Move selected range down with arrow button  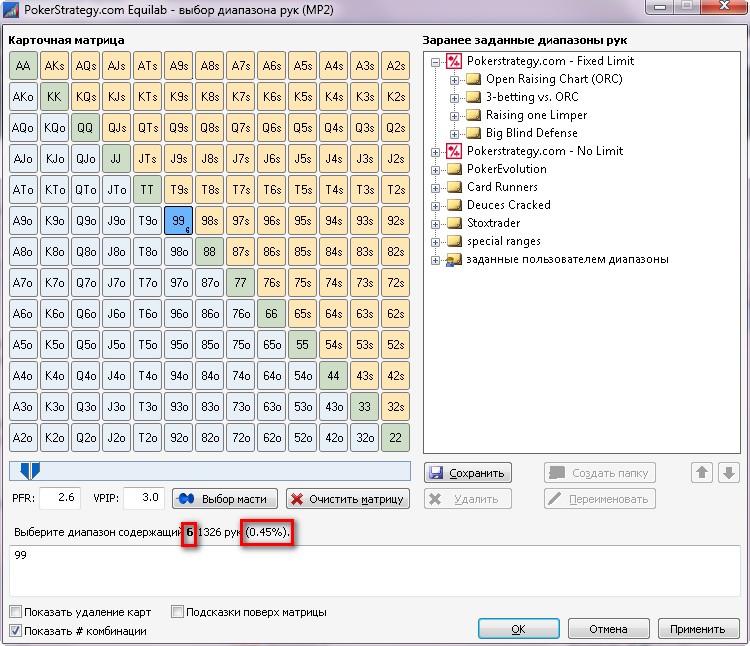coord(728,473)
